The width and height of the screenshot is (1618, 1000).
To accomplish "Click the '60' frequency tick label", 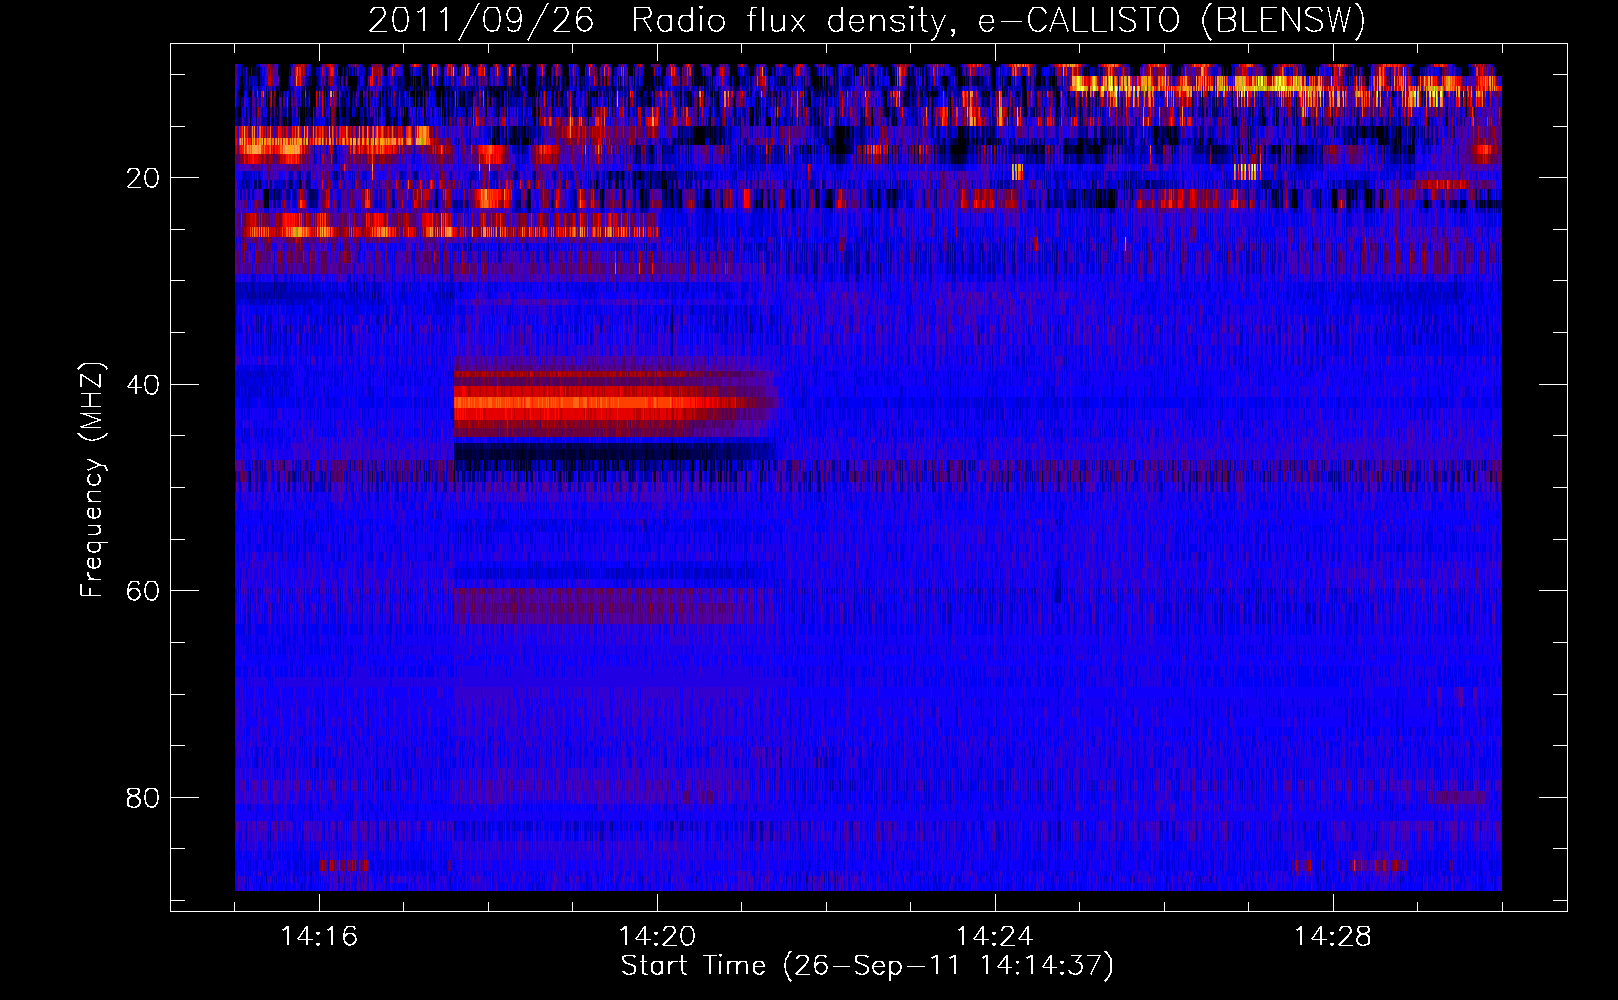I will click(143, 591).
